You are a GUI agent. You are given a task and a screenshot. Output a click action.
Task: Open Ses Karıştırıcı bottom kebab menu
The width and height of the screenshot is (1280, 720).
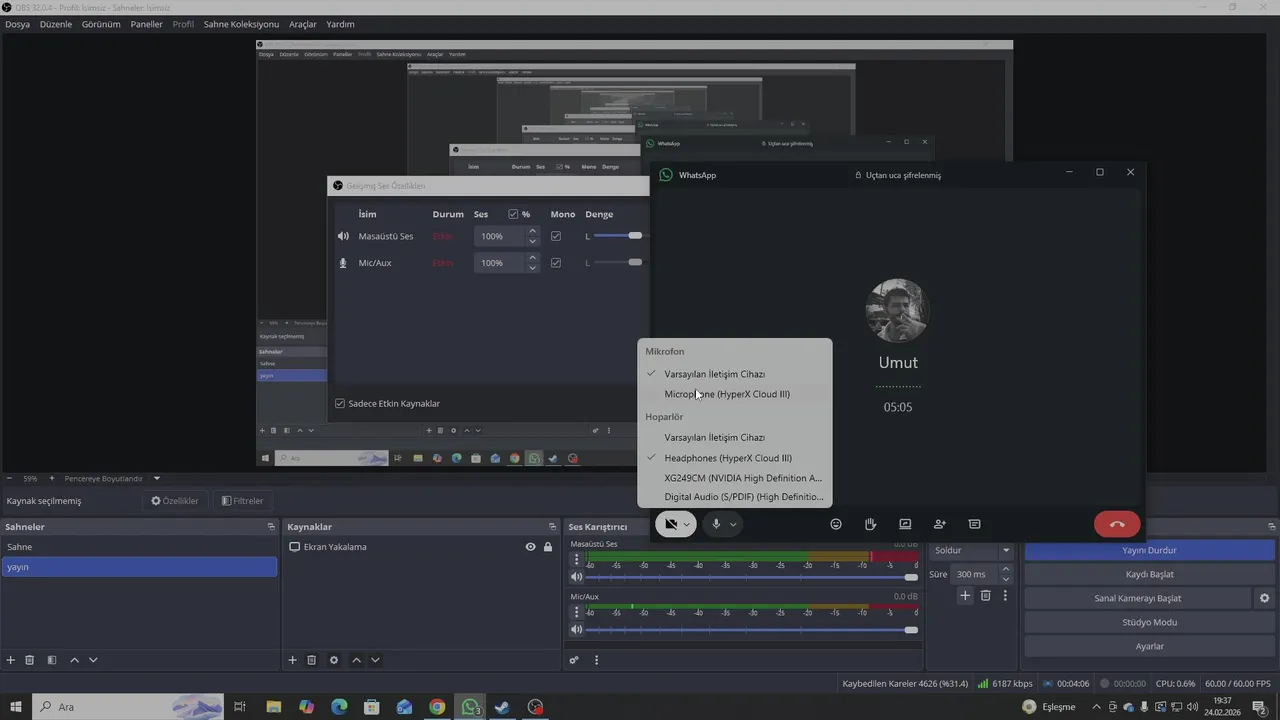coord(597,660)
